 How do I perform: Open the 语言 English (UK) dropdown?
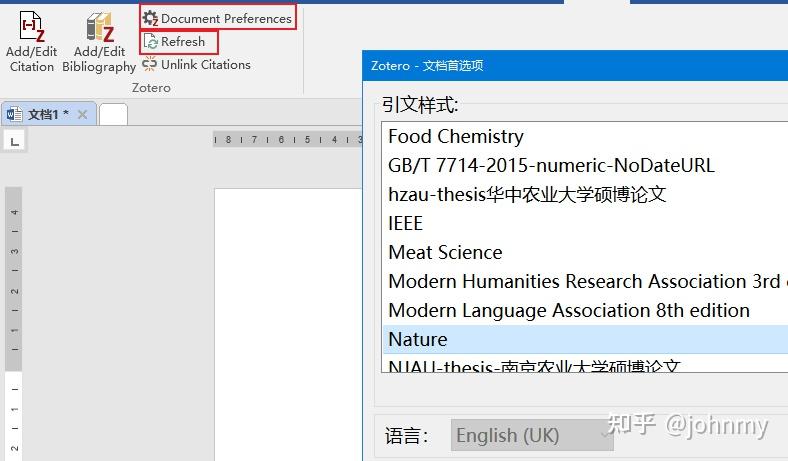pyautogui.click(x=532, y=435)
